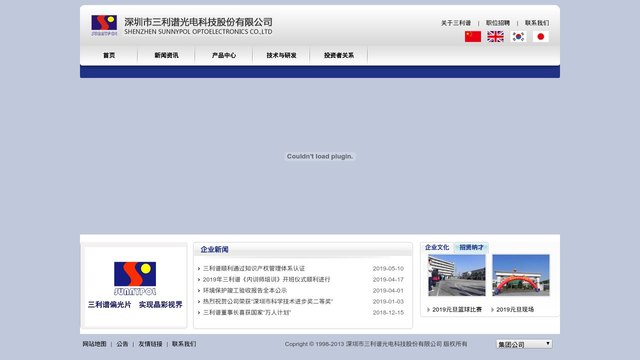Switch language via the China flag

(473, 37)
